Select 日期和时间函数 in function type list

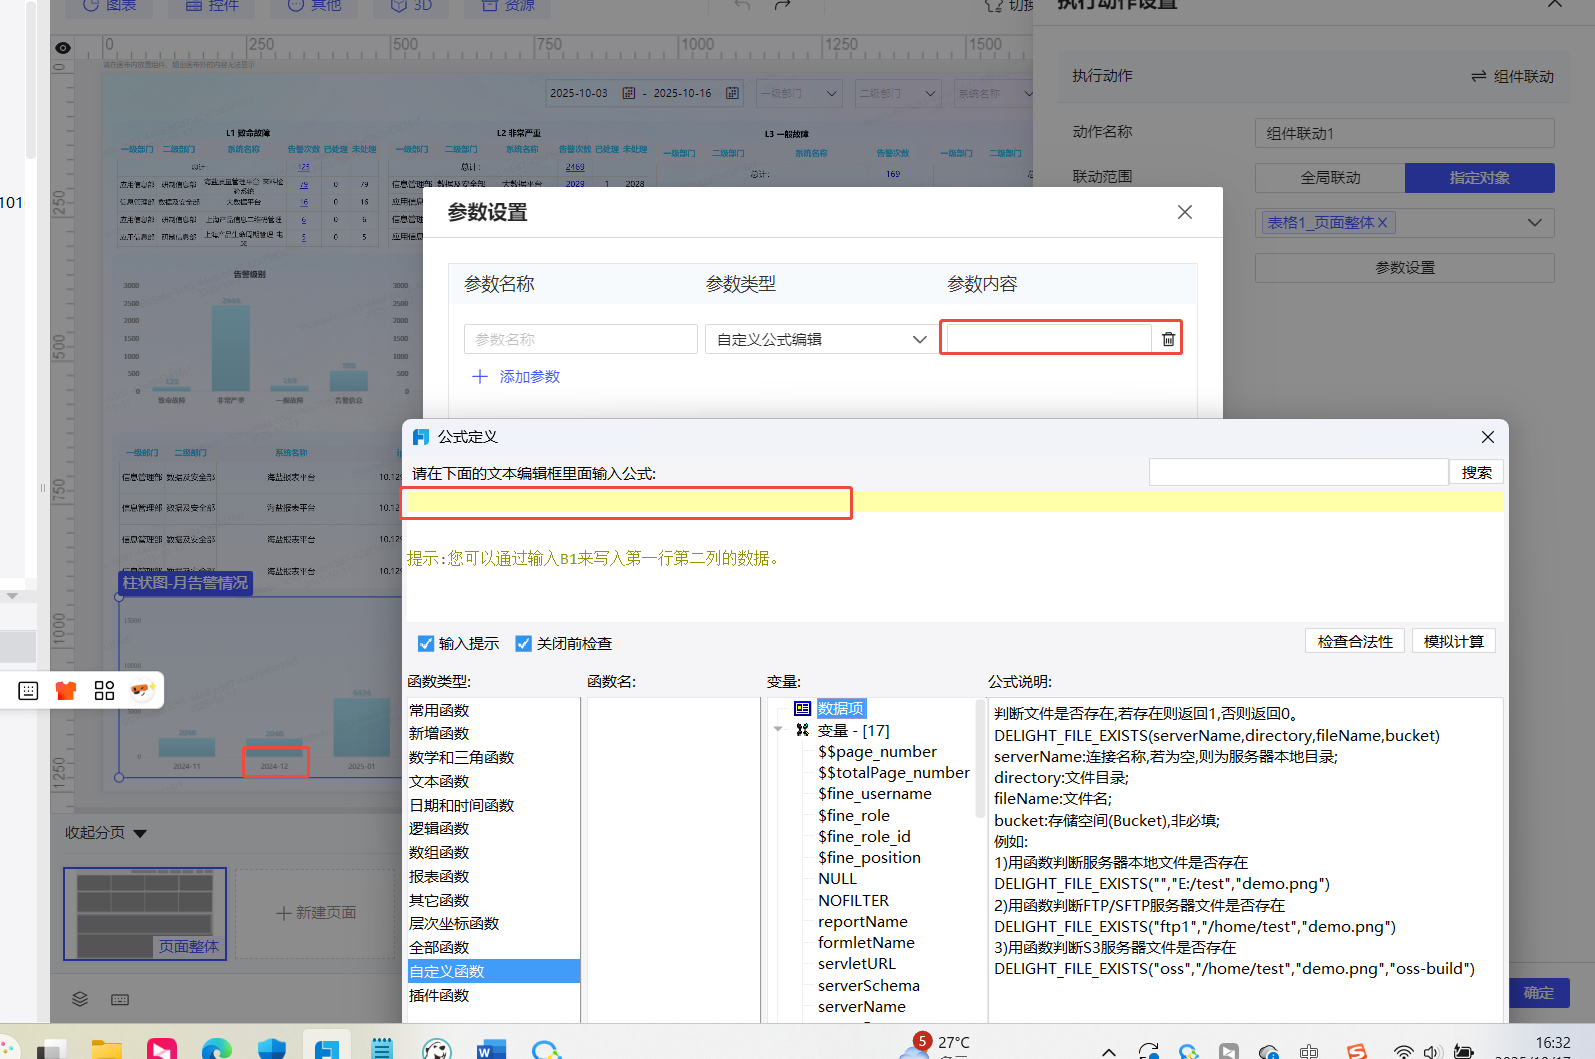[461, 805]
